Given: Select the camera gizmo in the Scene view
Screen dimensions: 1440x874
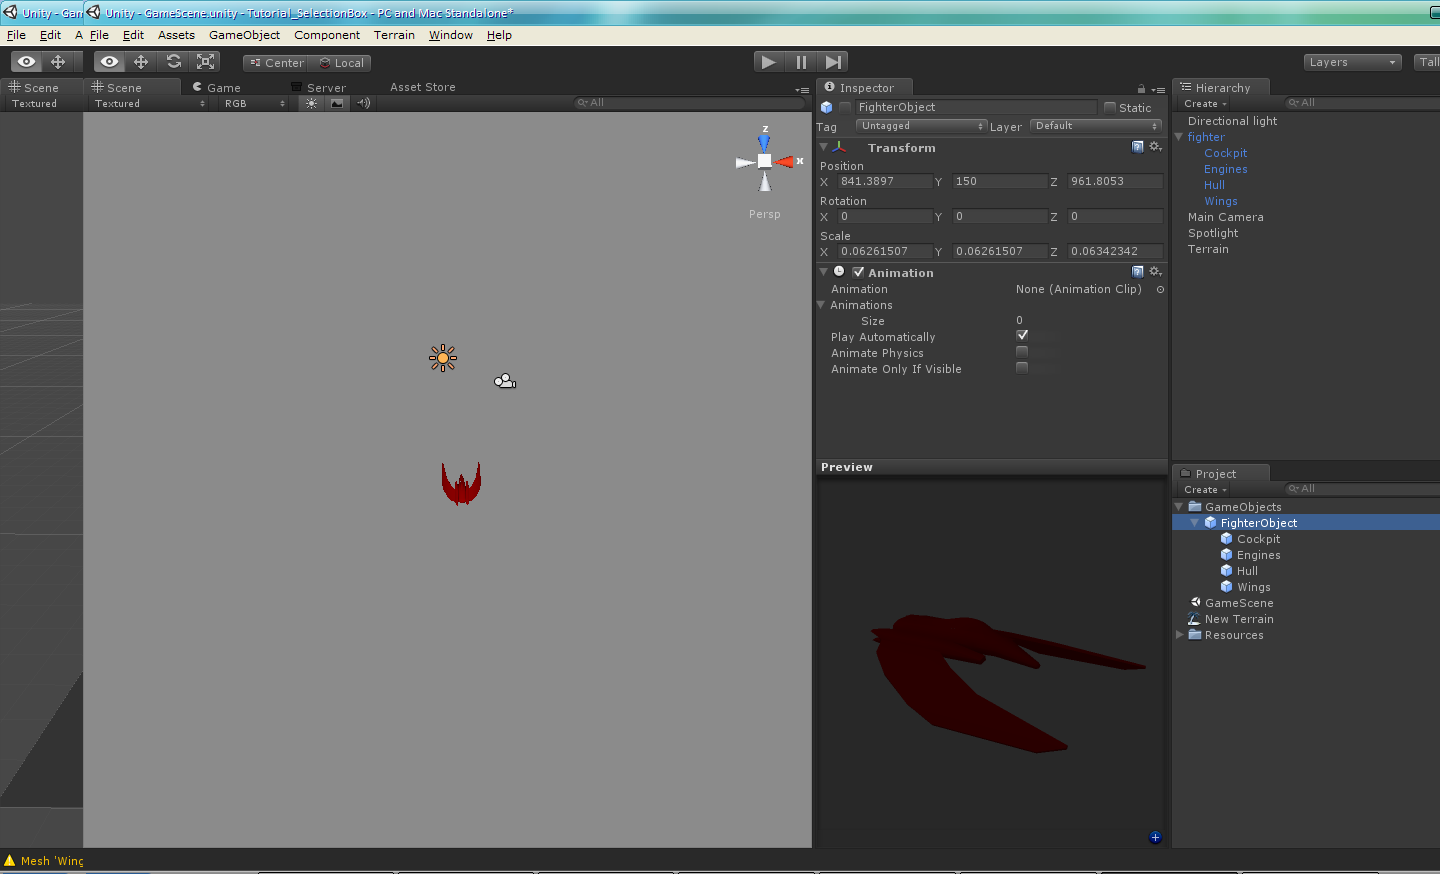Looking at the screenshot, I should pyautogui.click(x=505, y=381).
